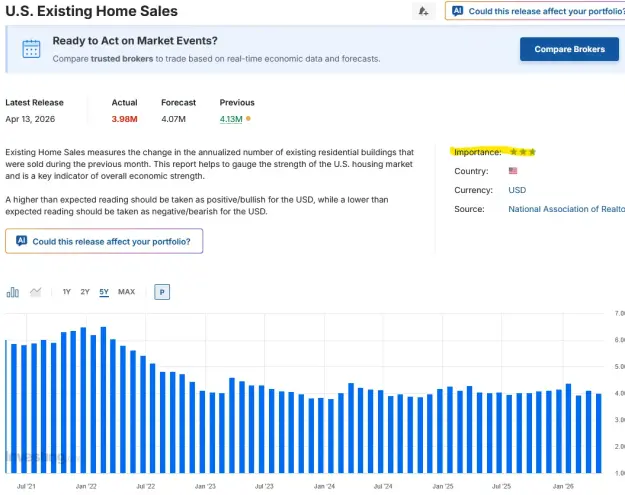Click the previous value 4.13M link
The height and width of the screenshot is (495, 625).
coord(231,119)
